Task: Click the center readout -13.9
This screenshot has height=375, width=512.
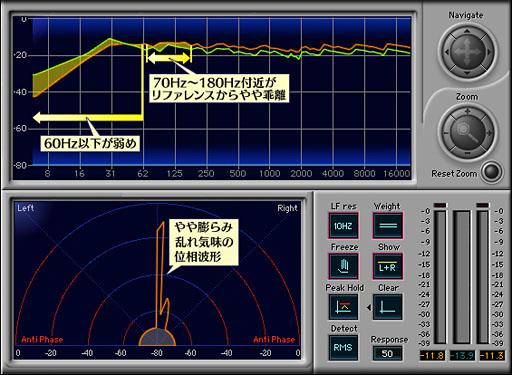Action: (x=462, y=356)
